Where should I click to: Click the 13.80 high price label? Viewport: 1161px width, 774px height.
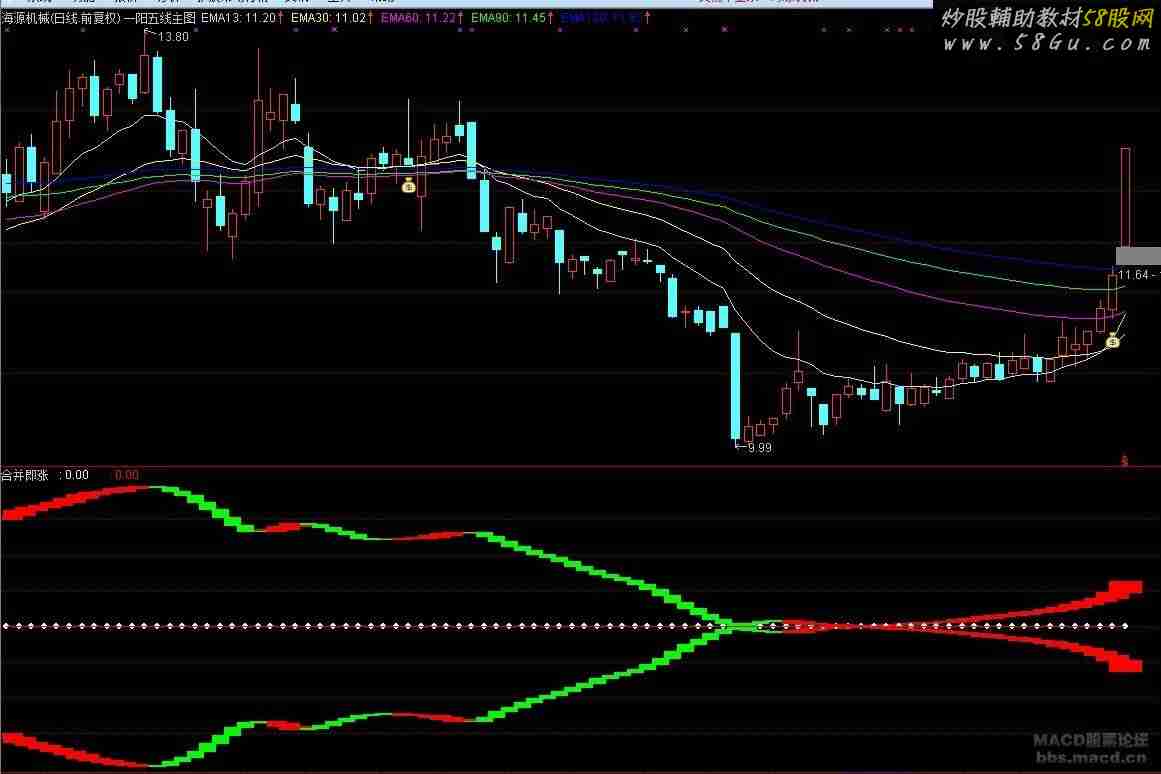(x=173, y=36)
